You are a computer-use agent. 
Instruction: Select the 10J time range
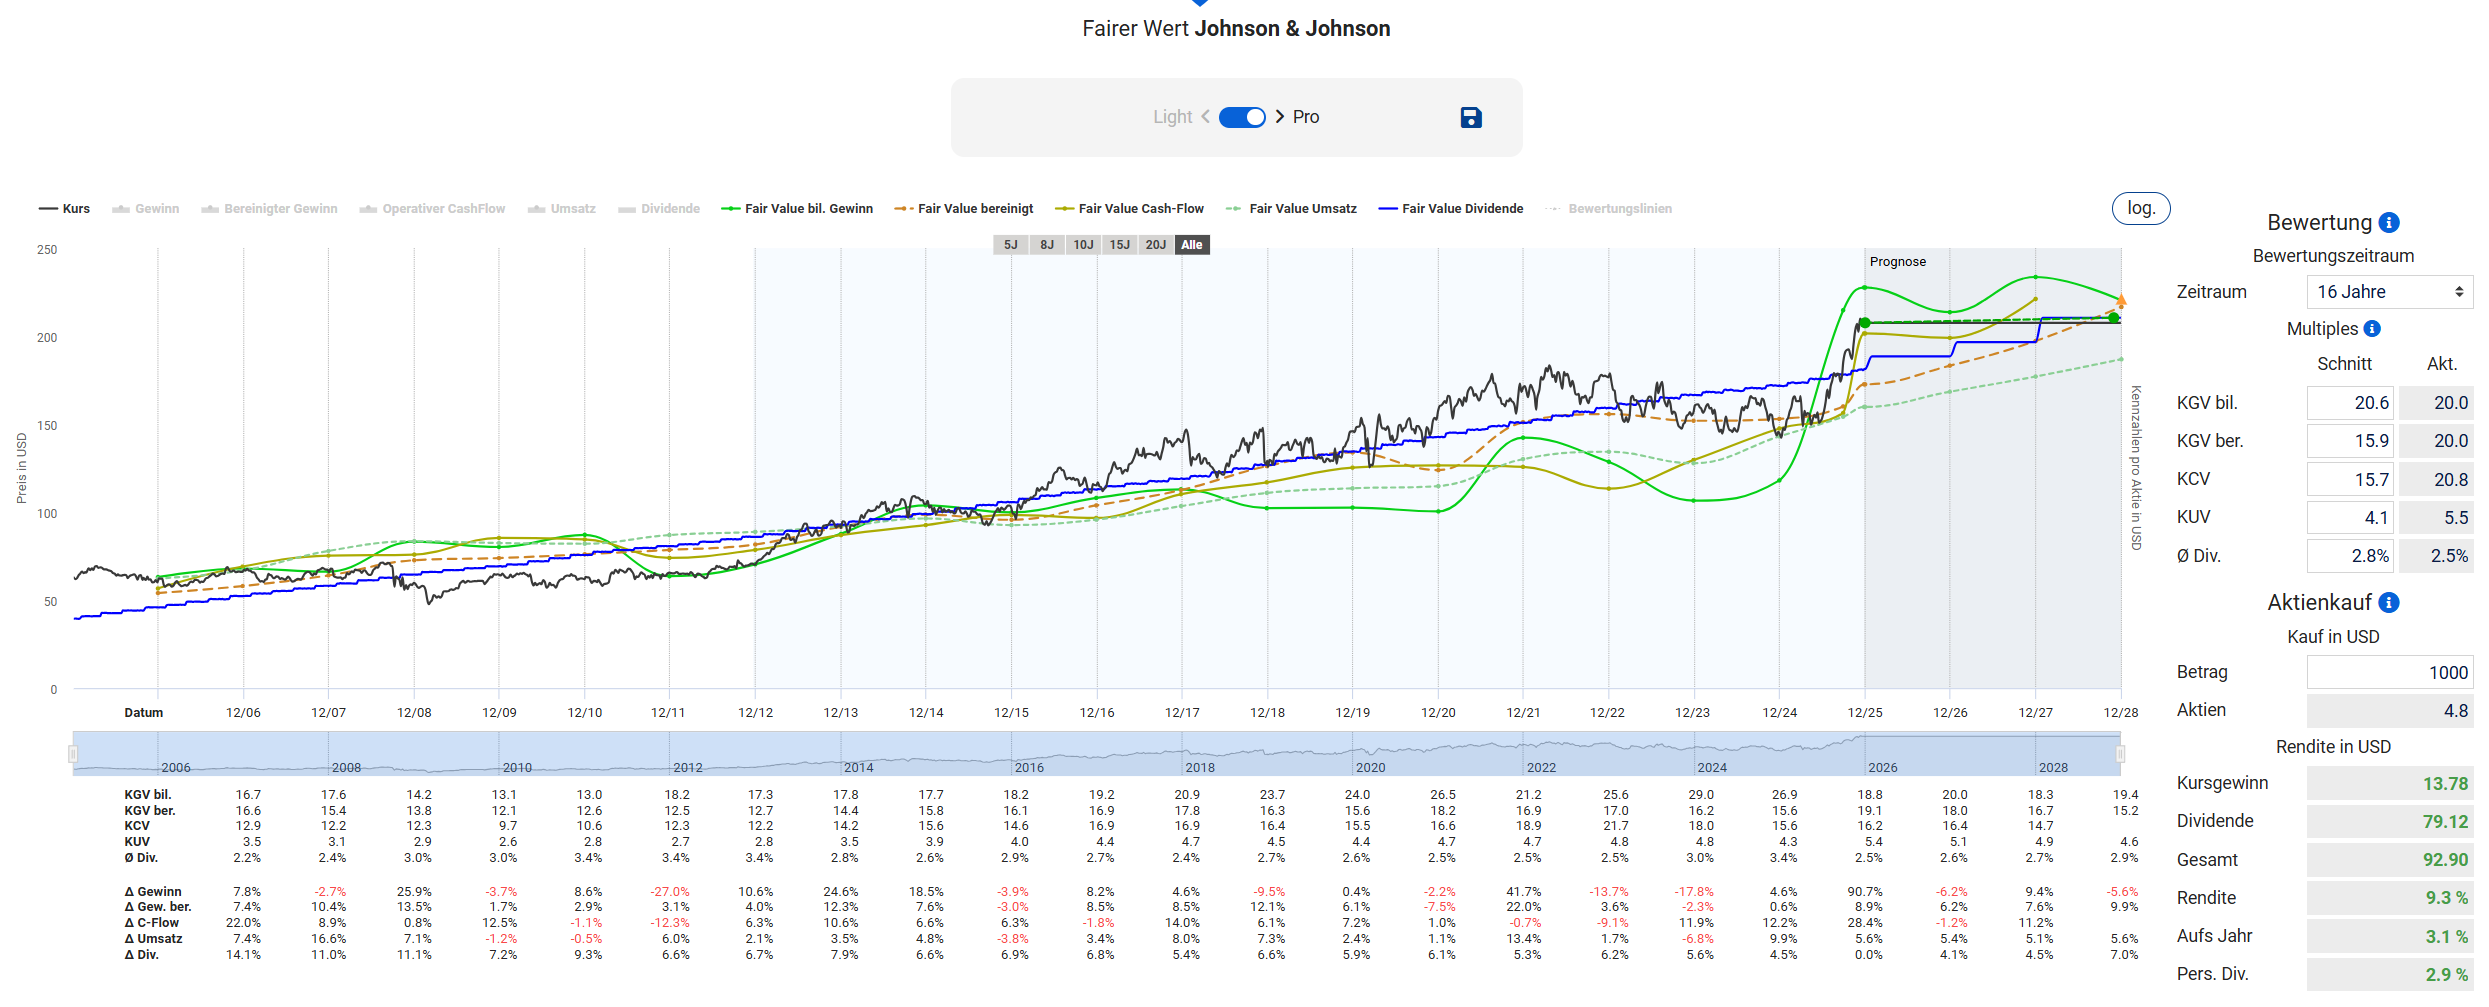click(1083, 245)
